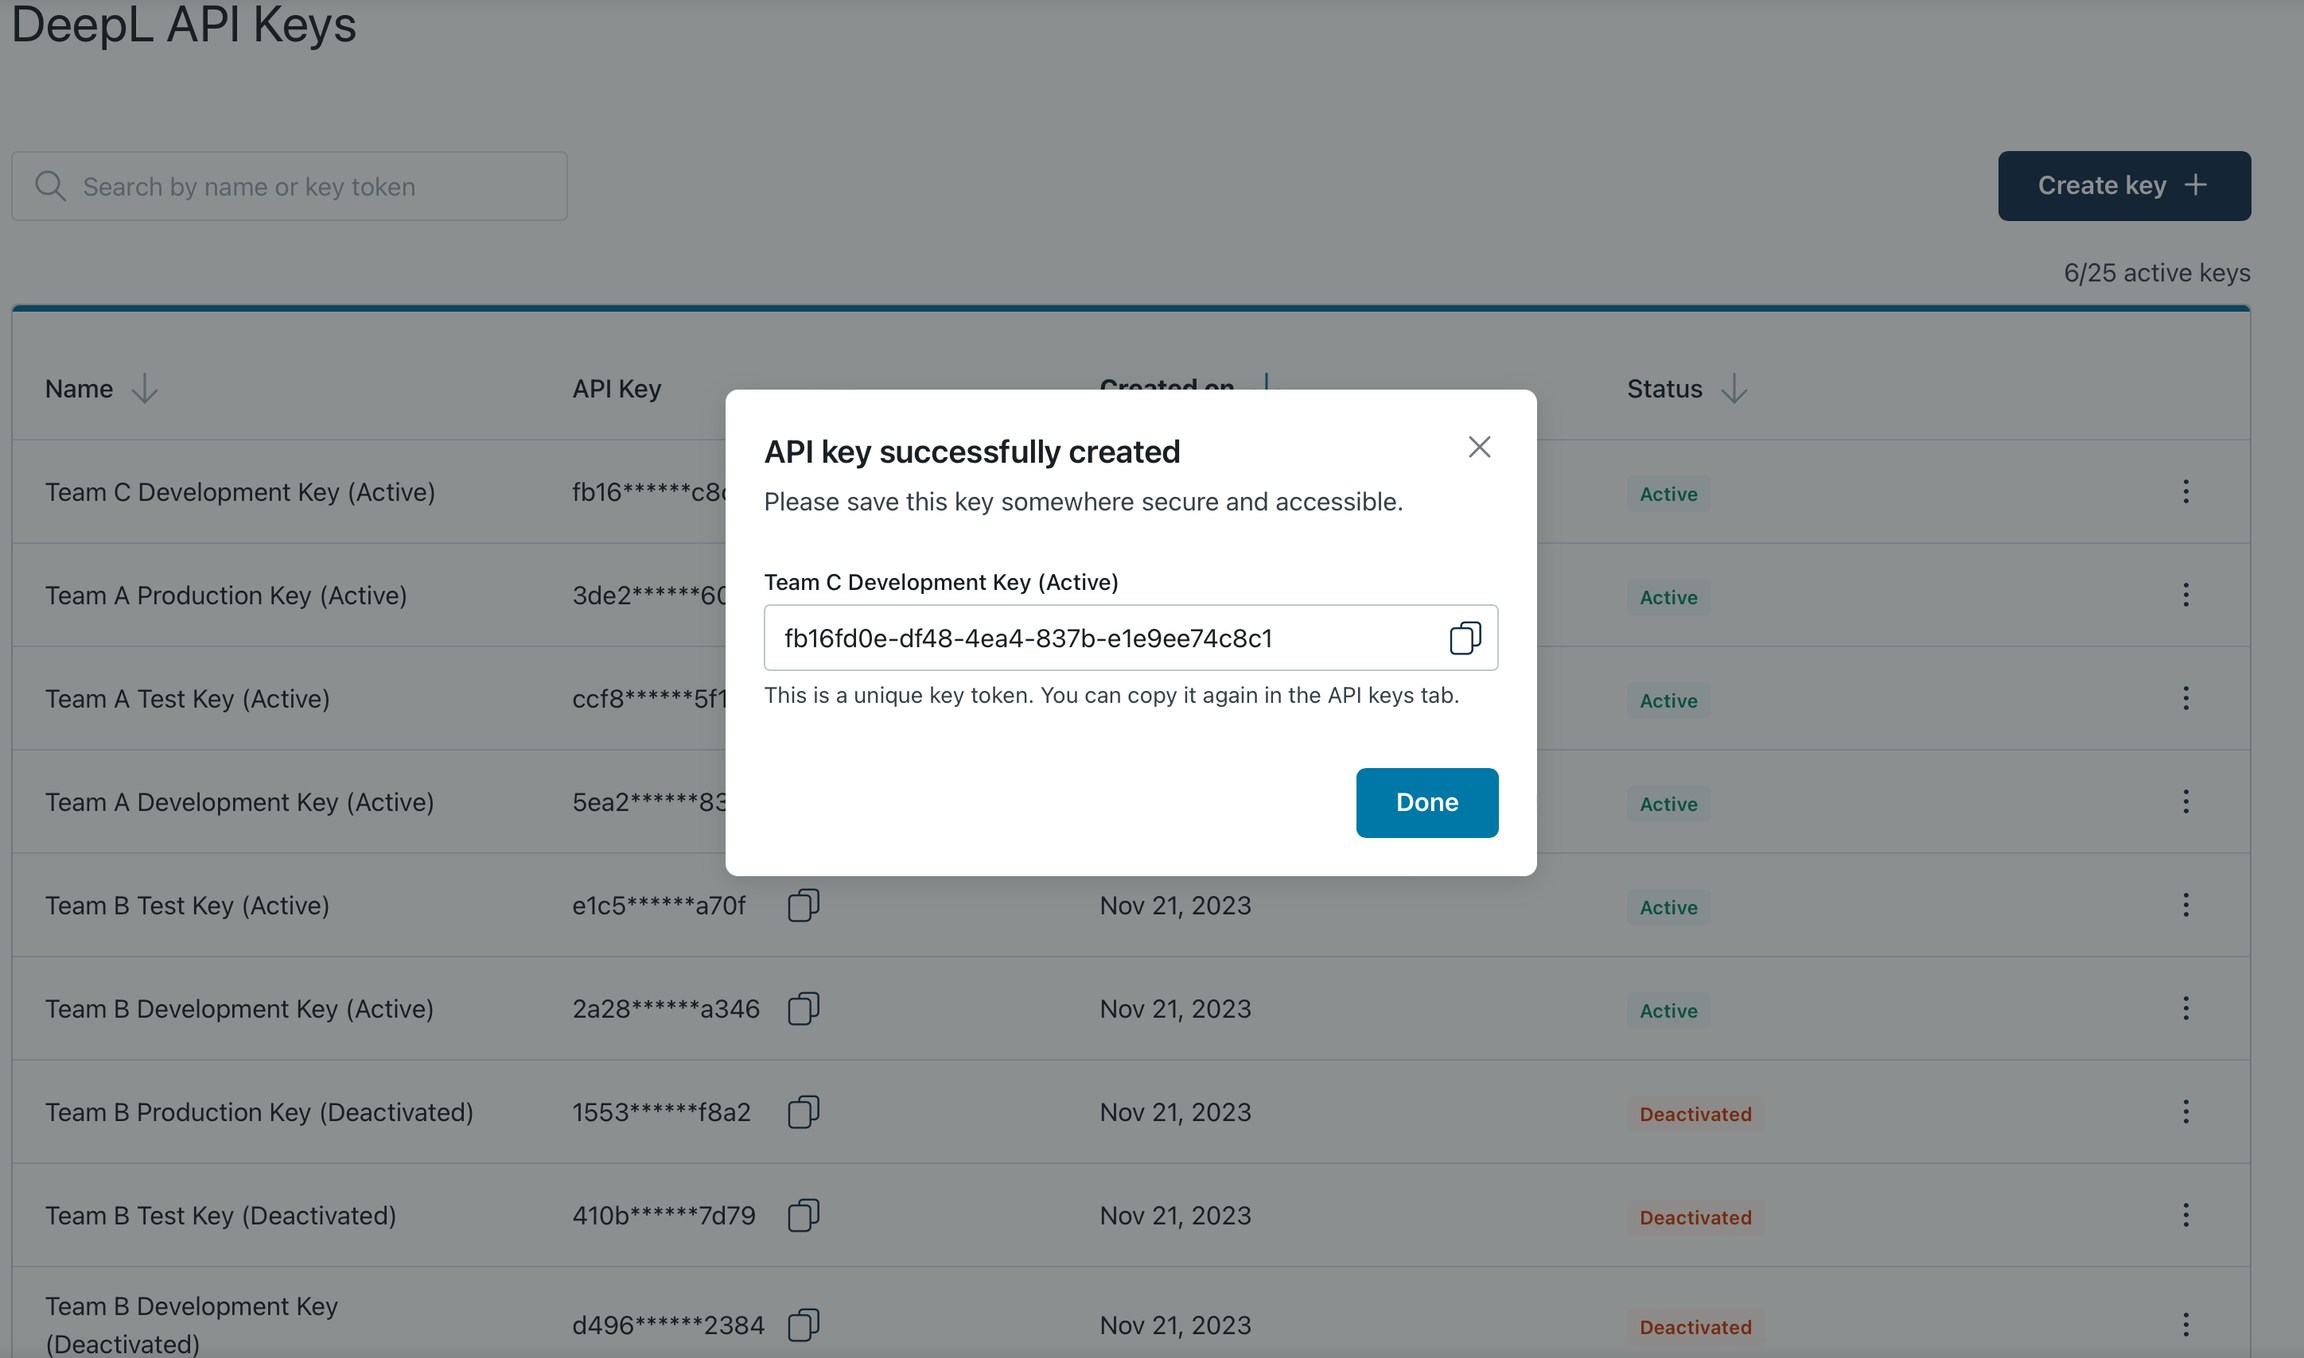
Task: Open options menu for Team B Test Key (Active)
Action: tap(2185, 905)
